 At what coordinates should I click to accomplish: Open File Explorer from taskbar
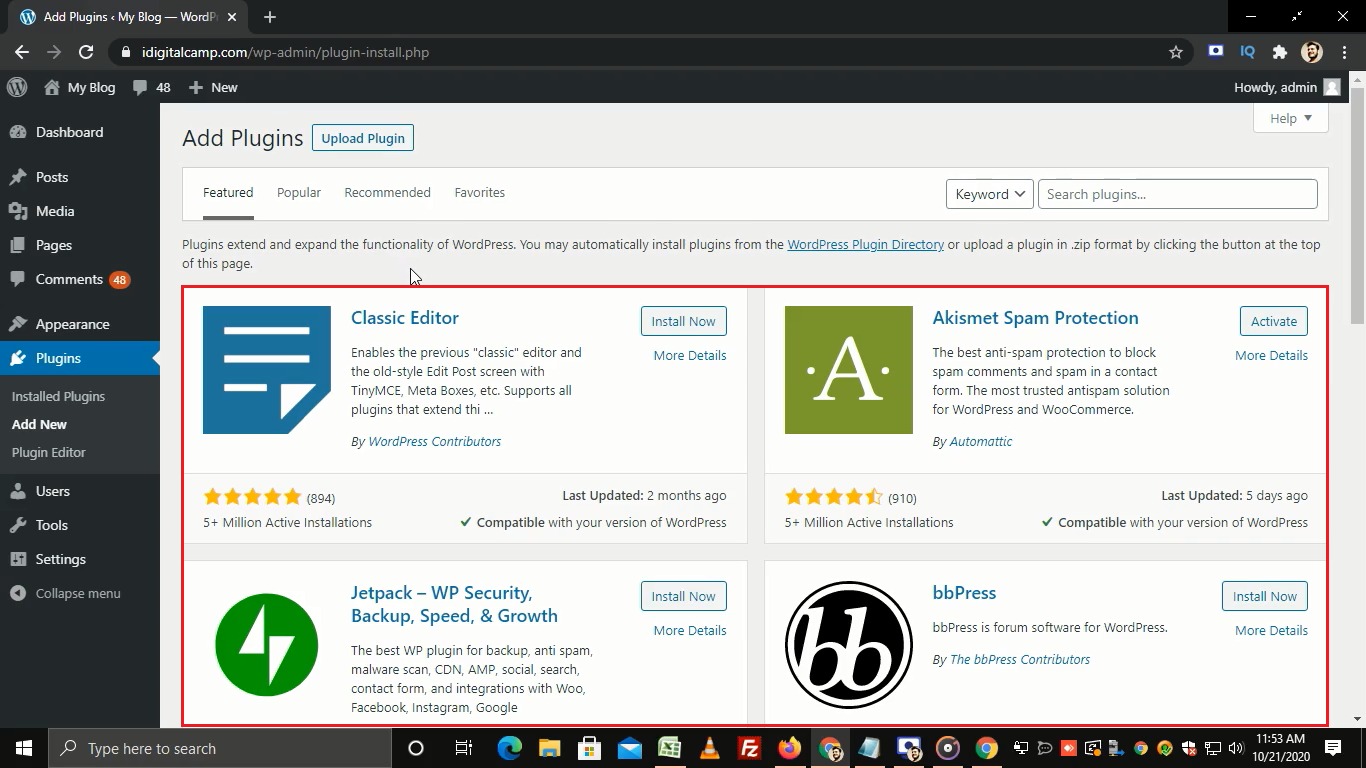coord(549,748)
